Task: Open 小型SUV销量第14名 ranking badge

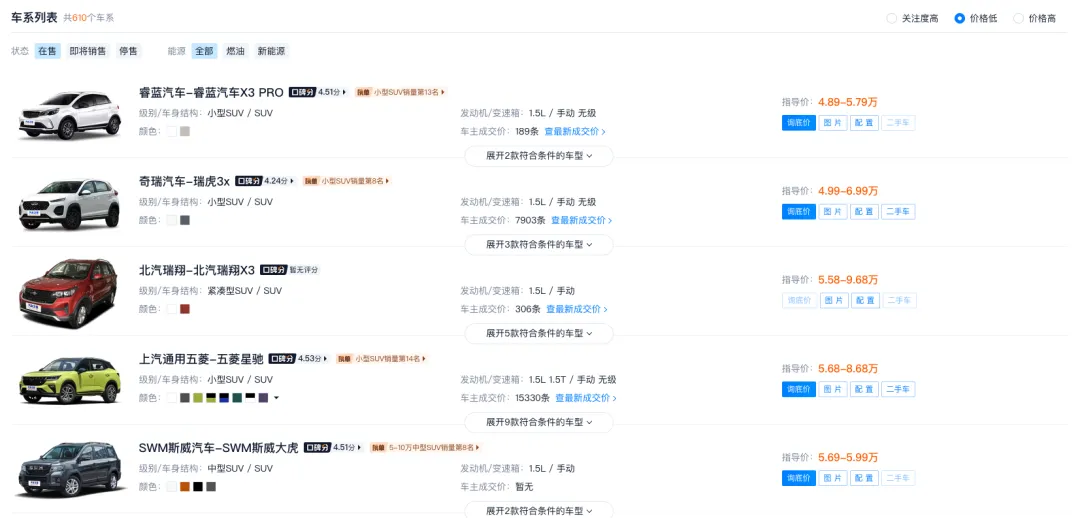Action: click(x=382, y=359)
